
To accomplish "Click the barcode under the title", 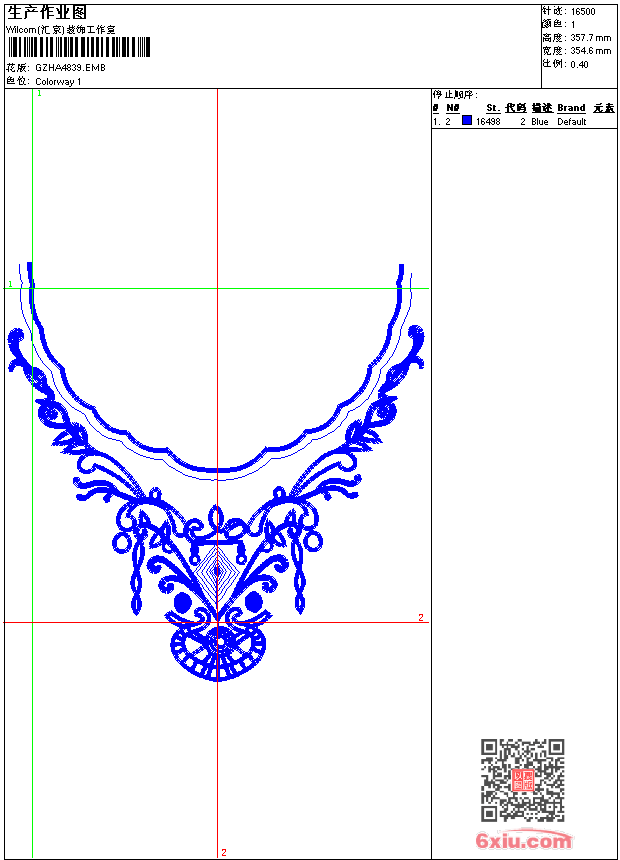I will click(x=79, y=47).
